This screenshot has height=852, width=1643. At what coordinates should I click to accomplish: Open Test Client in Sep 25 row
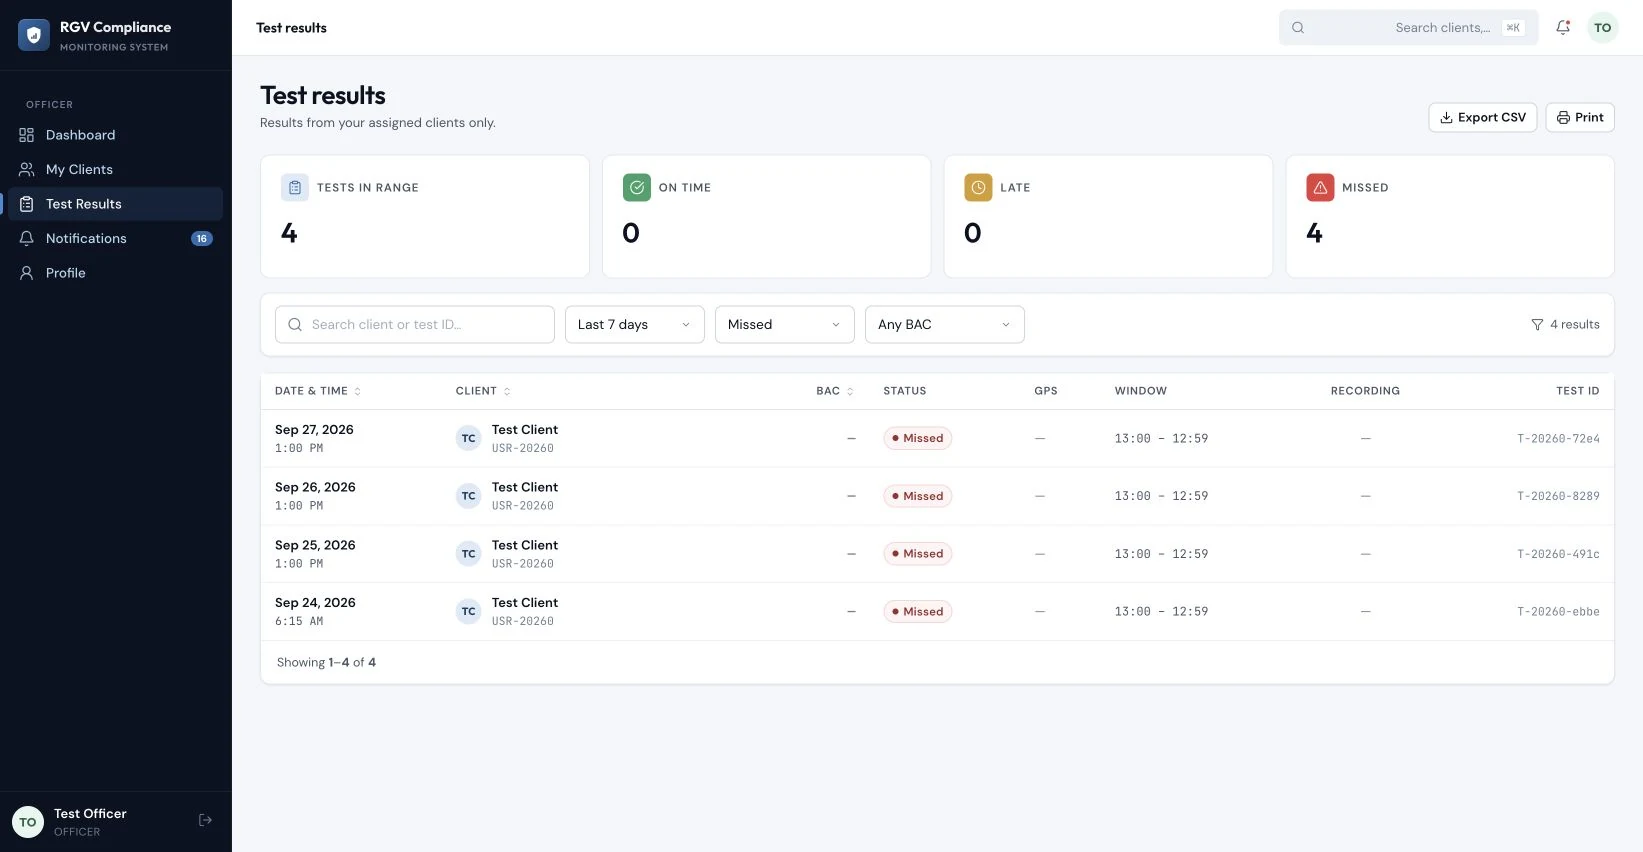(525, 545)
